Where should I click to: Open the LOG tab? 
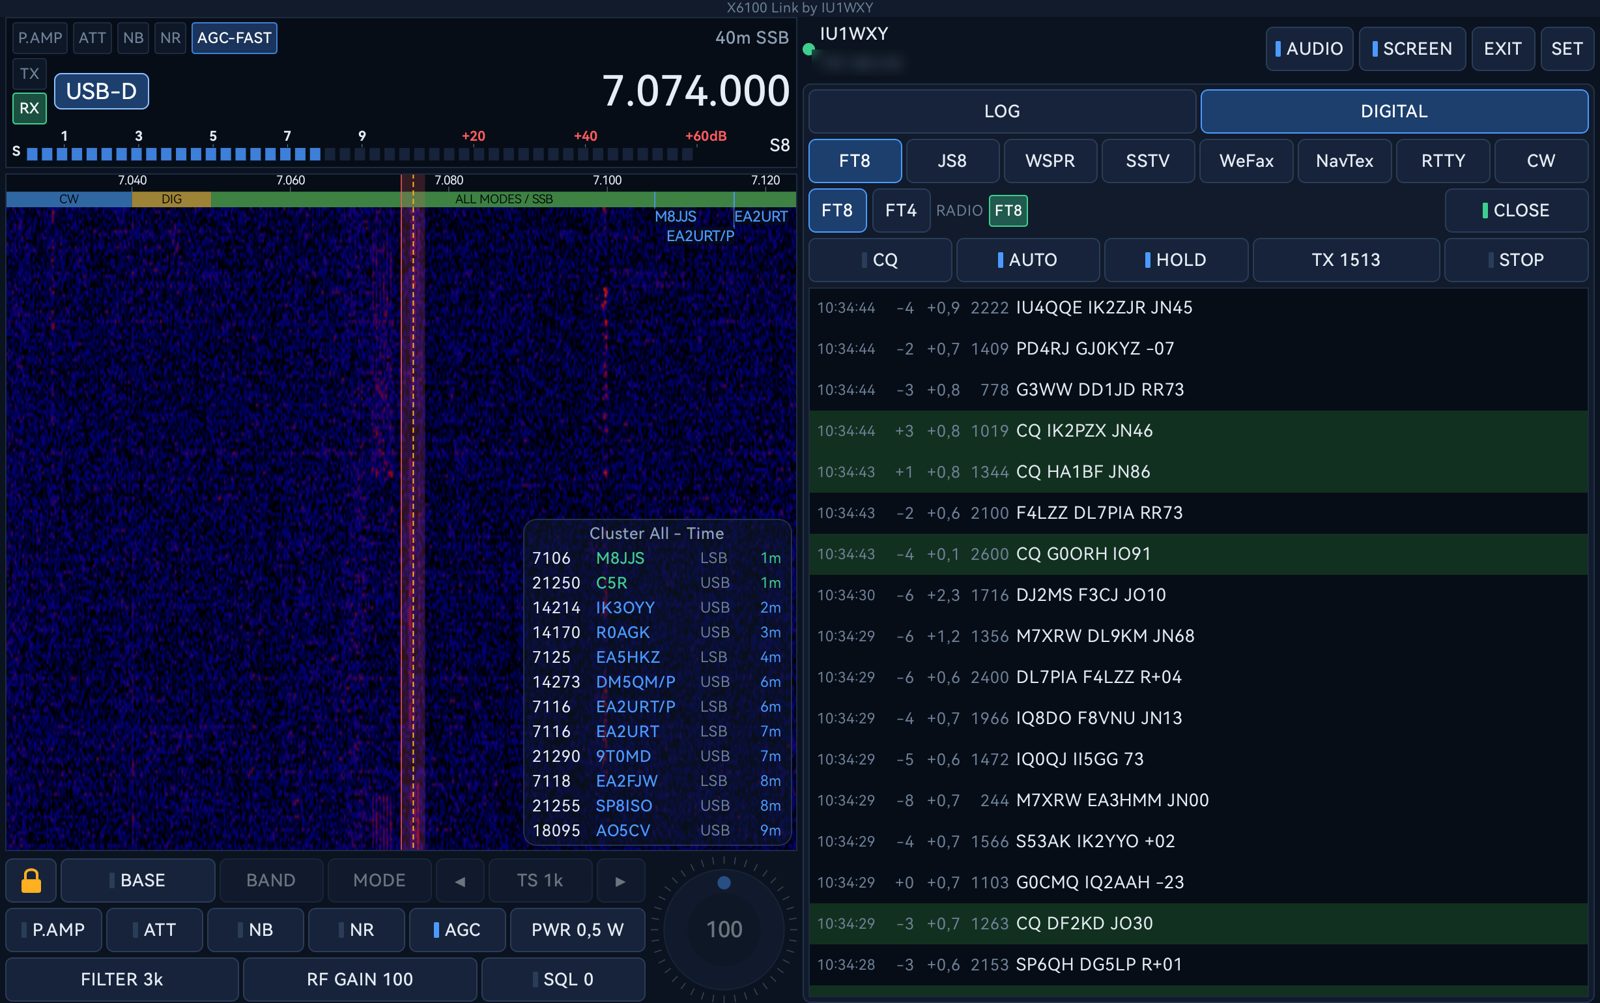pyautogui.click(x=1002, y=111)
